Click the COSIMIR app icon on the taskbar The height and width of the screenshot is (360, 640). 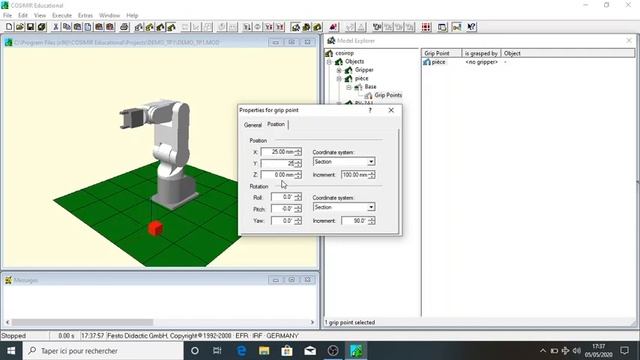(356, 351)
